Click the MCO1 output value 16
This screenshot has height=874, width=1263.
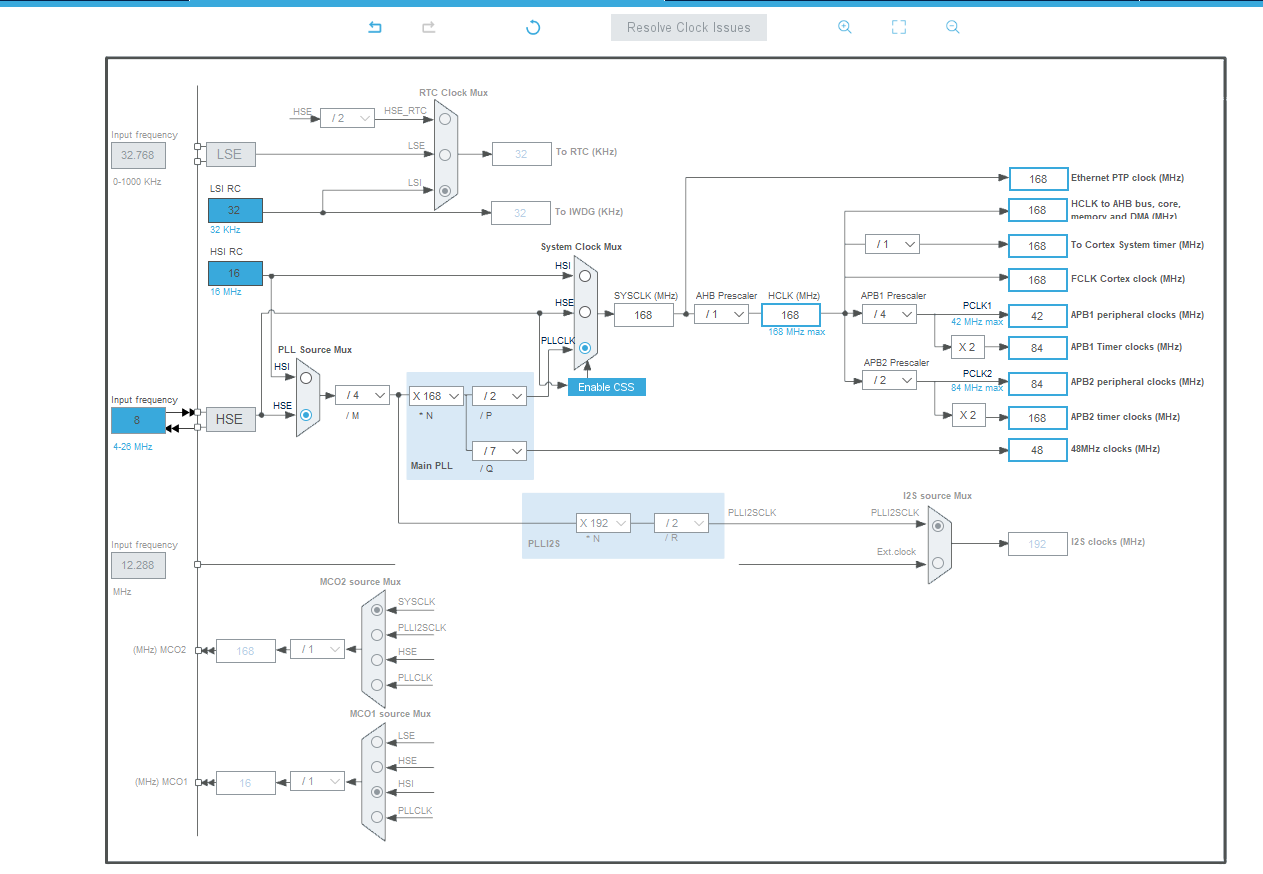[246, 783]
